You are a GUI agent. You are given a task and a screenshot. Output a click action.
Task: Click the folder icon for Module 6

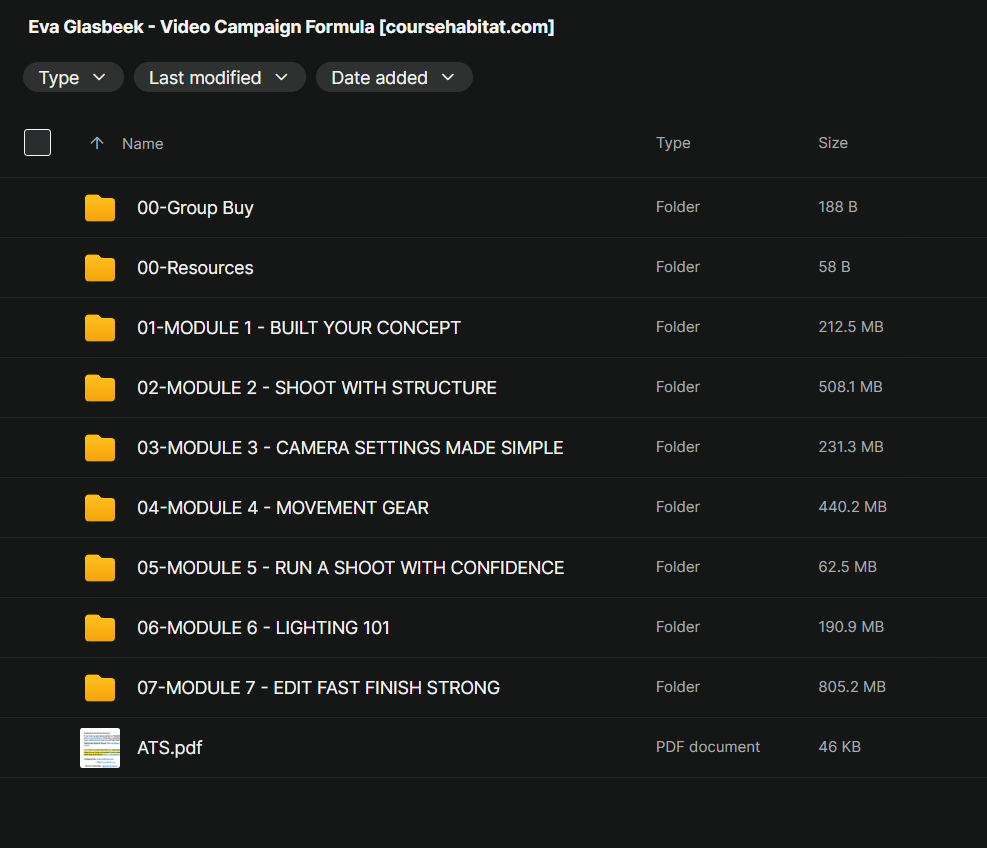[x=100, y=628]
